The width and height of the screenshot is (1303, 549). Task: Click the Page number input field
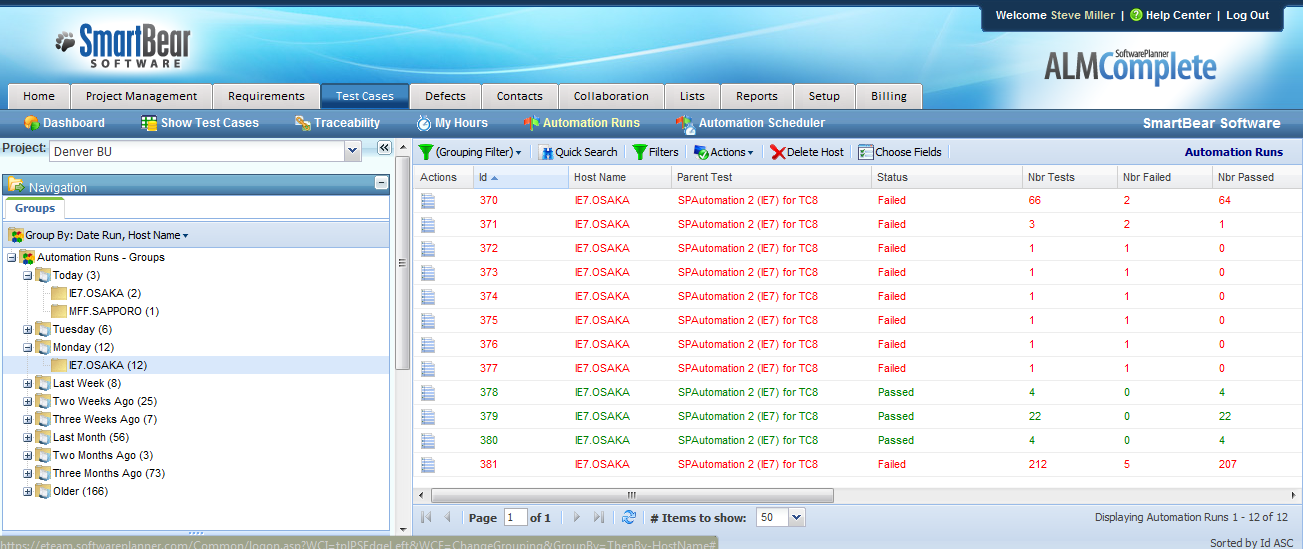click(x=515, y=517)
